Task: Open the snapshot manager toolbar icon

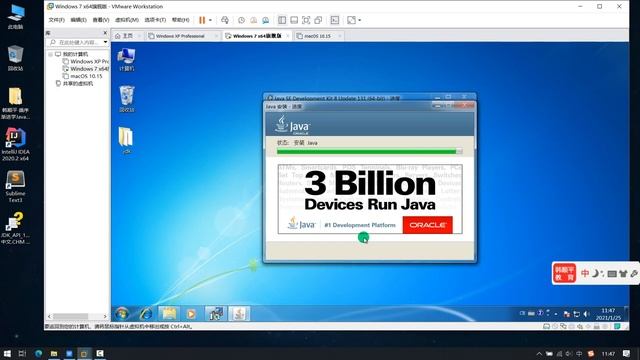Action: (266, 20)
